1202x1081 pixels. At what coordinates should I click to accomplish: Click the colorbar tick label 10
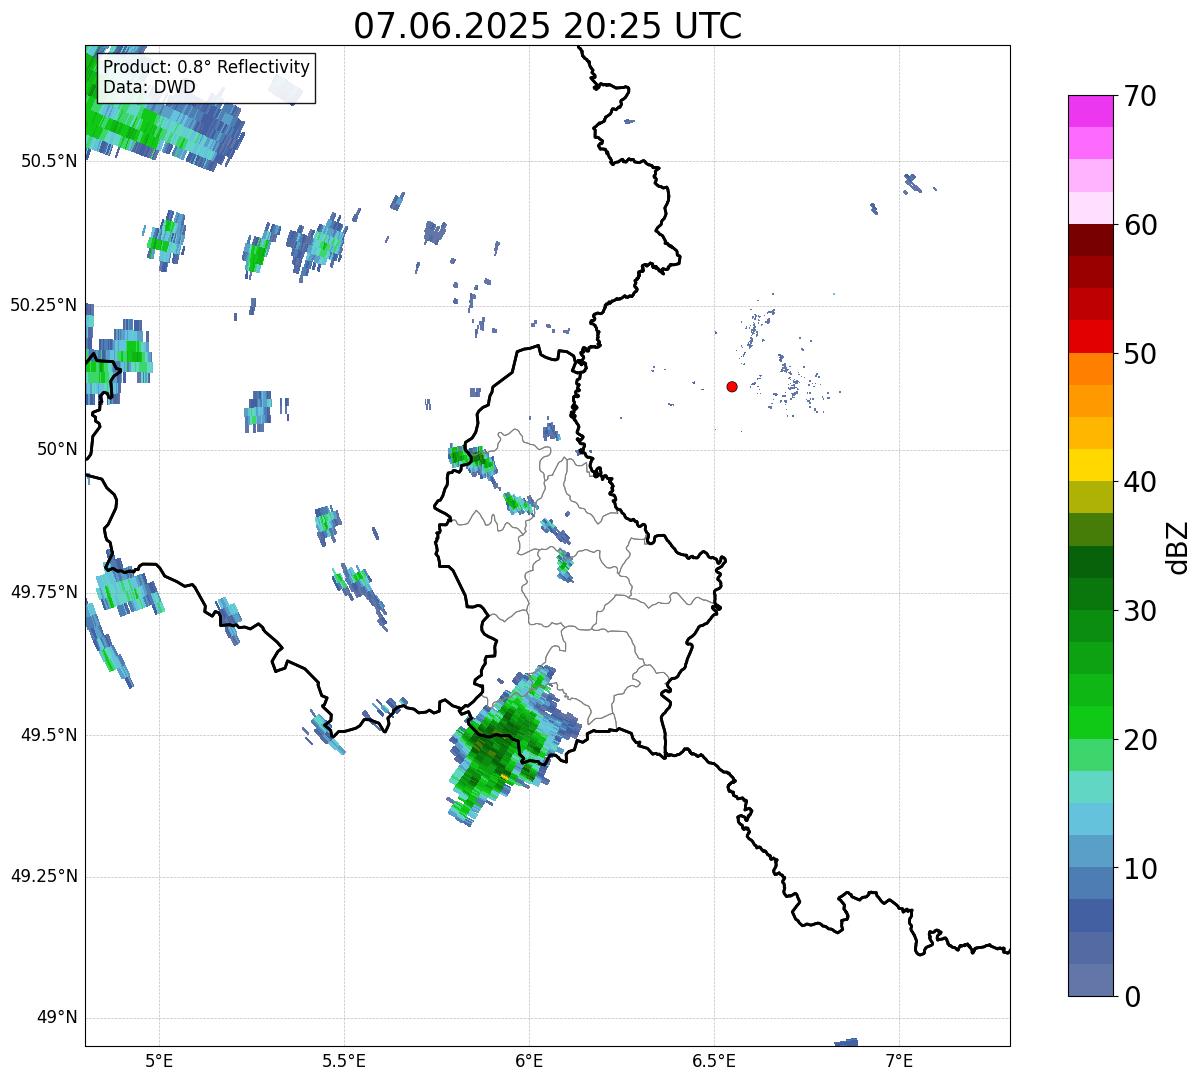[x=1140, y=869]
